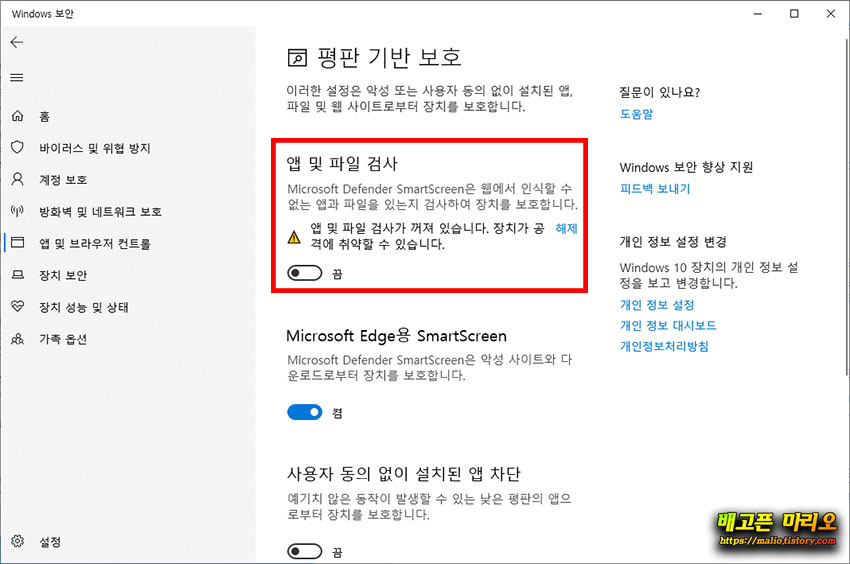The width and height of the screenshot is (850, 564).
Task: Open 개인정보처리방침 link
Action: coord(664,346)
